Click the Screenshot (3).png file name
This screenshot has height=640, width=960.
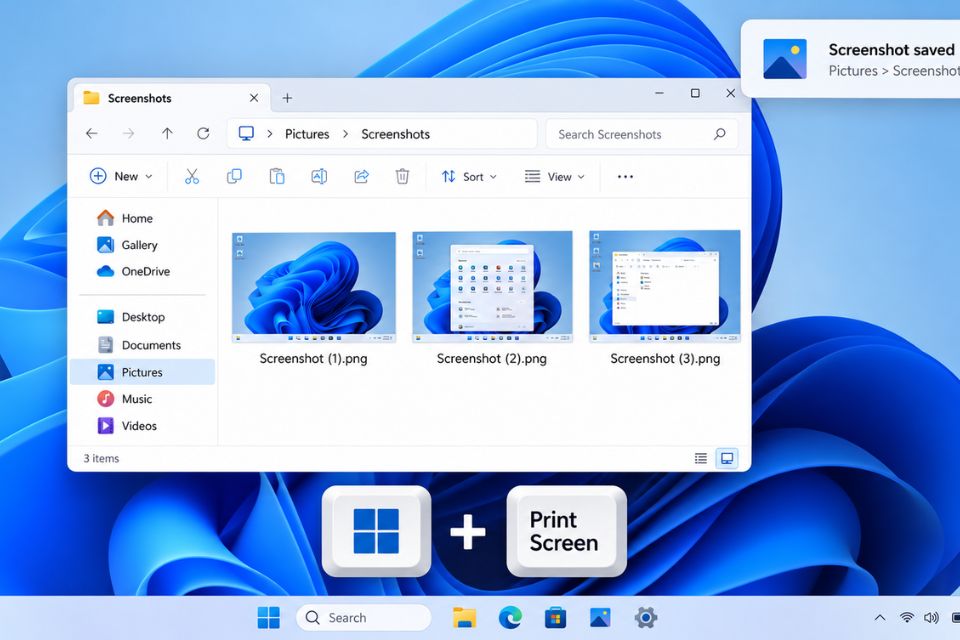(x=665, y=358)
